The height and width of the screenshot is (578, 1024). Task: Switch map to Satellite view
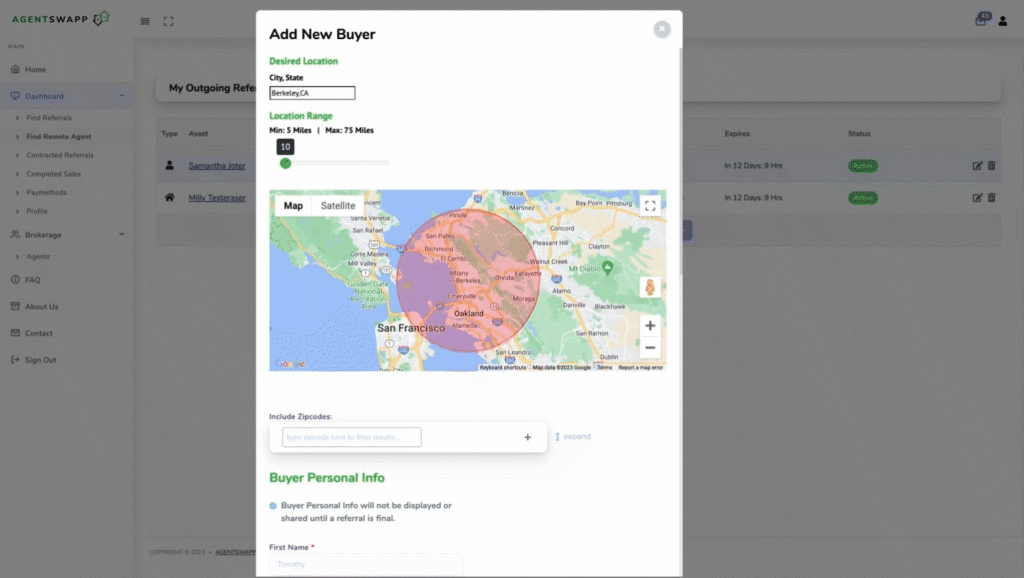point(337,206)
